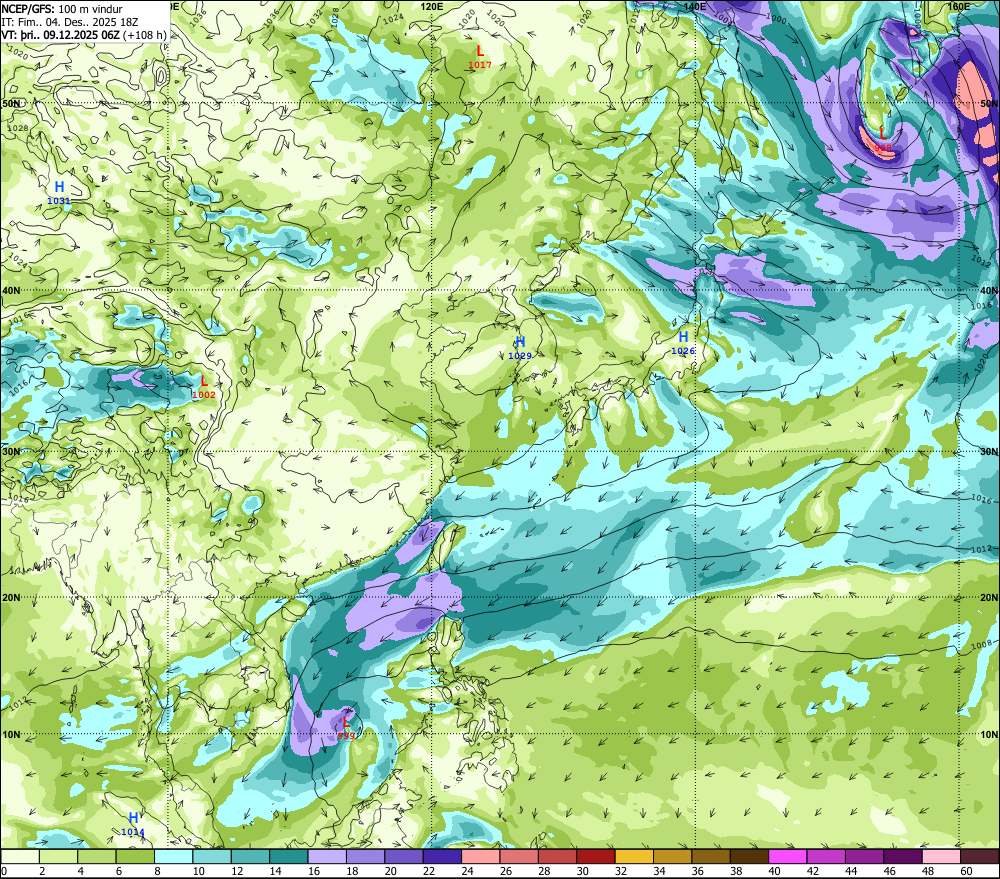Click the 'IT: Fim.. 04. Des.. 2025 18Z' line
This screenshot has height=879, width=1000.
70,22
